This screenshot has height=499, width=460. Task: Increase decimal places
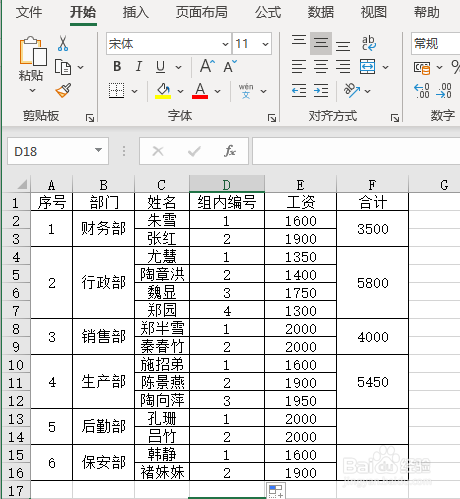click(422, 91)
